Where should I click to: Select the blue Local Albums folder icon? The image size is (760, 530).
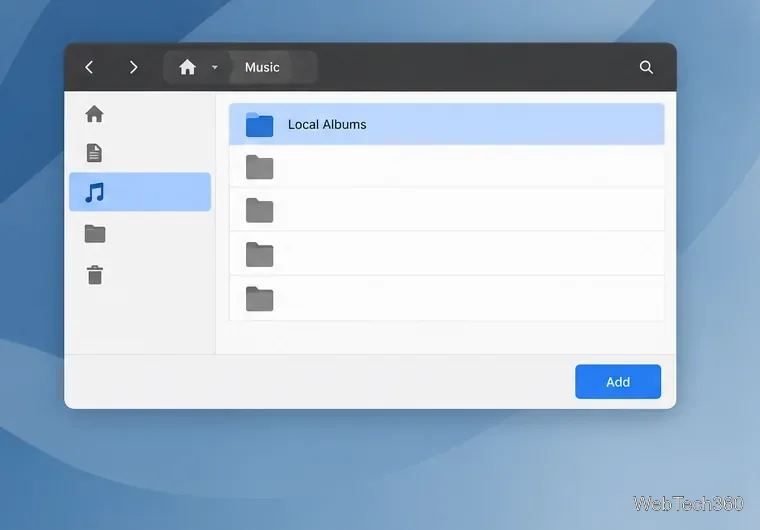pos(259,125)
